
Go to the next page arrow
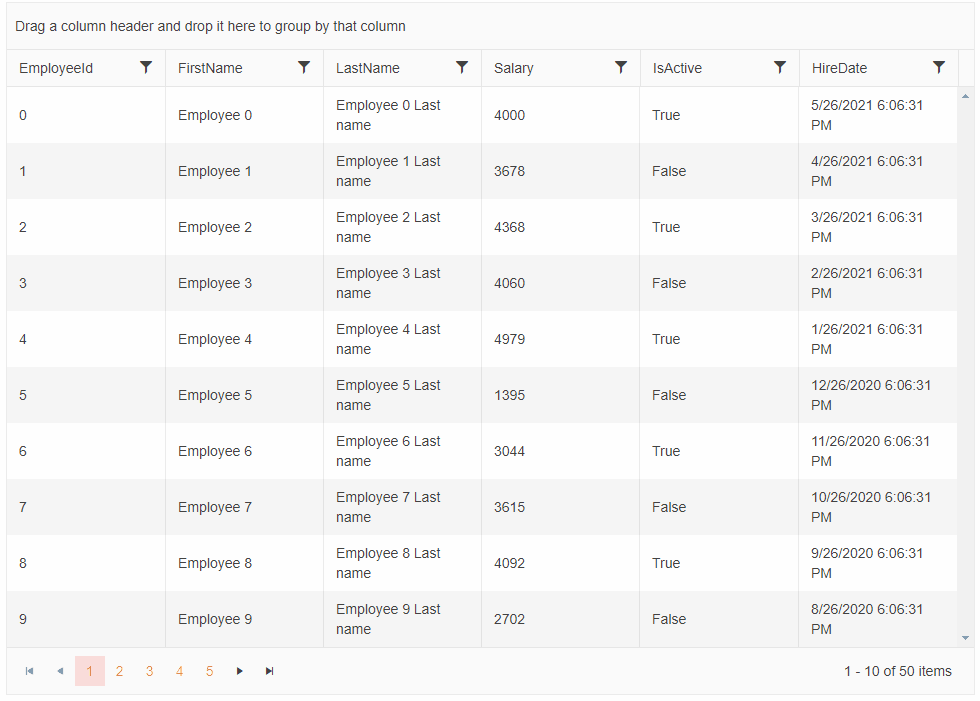(x=239, y=671)
